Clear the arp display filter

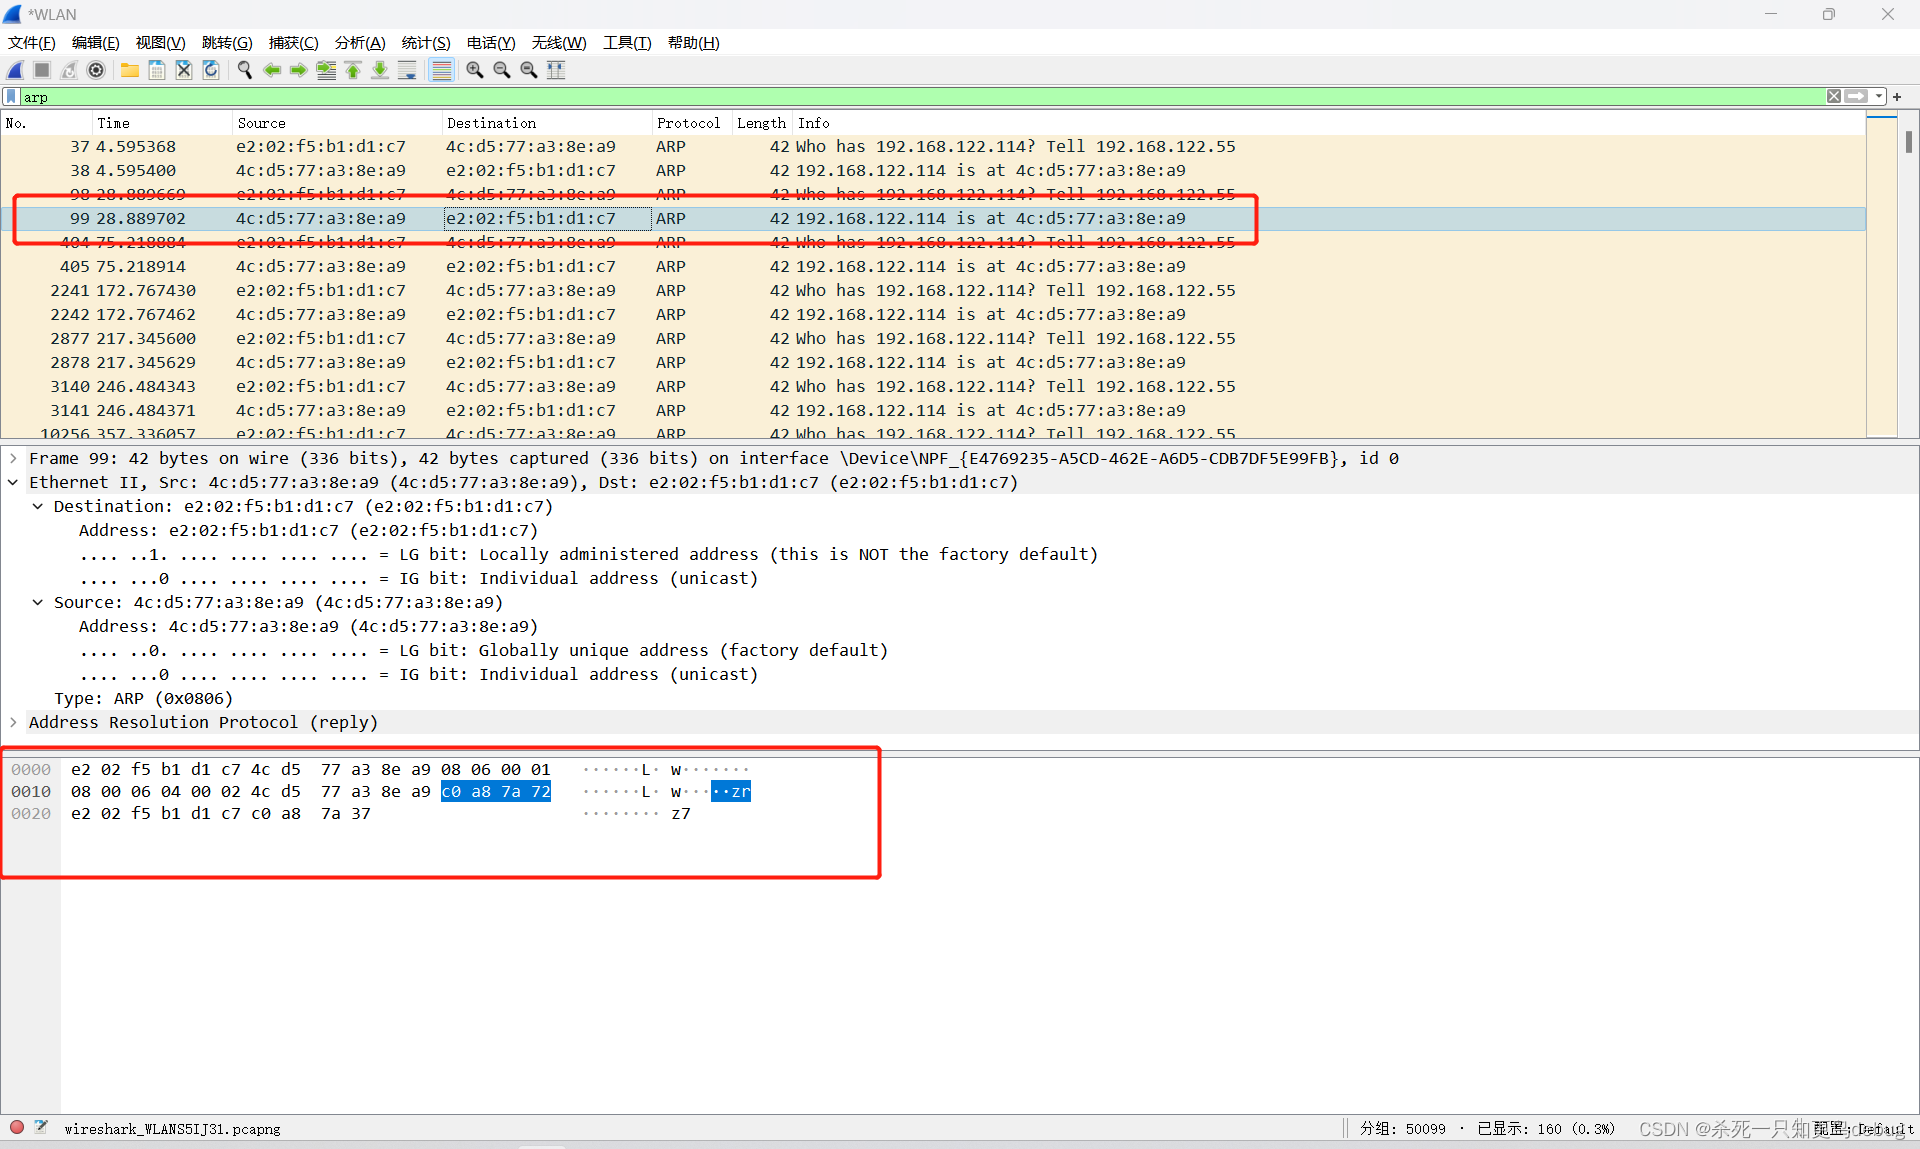(1834, 97)
